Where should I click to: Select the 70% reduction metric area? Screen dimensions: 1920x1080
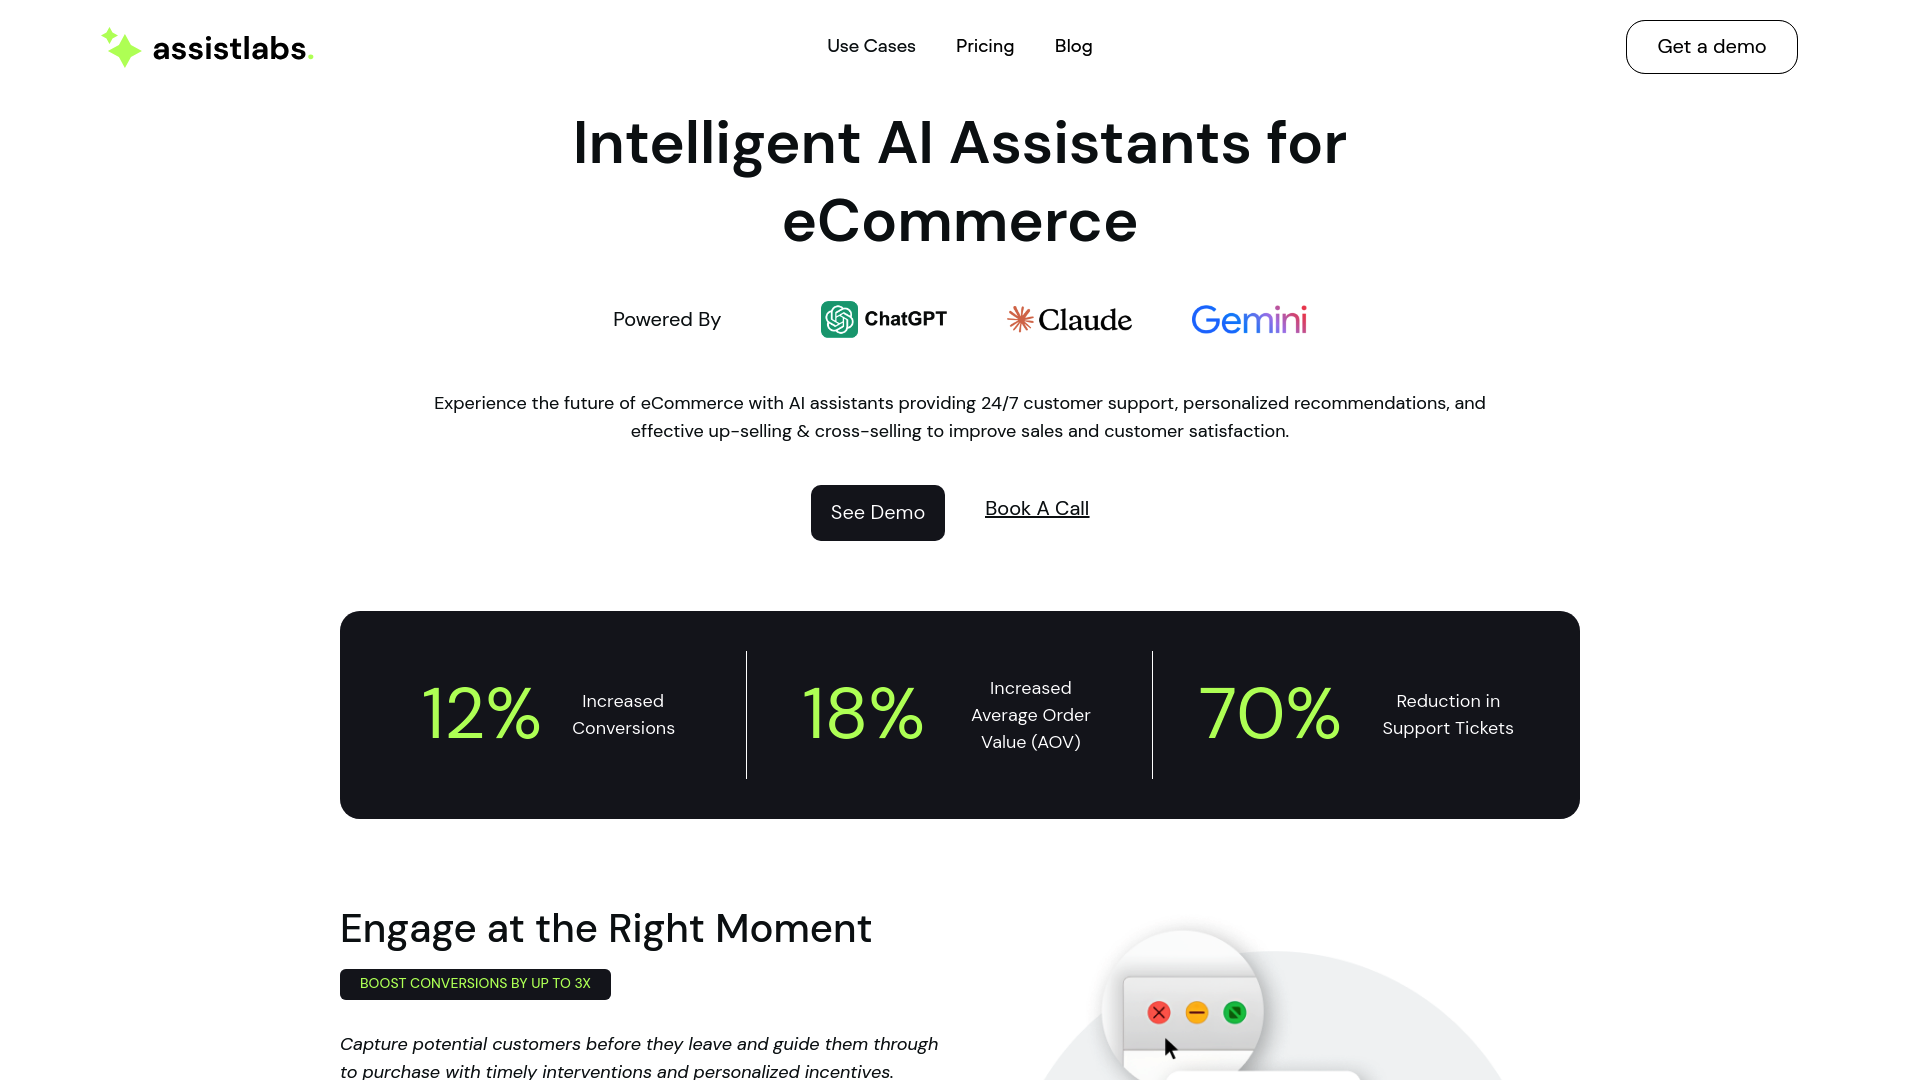(x=1364, y=715)
